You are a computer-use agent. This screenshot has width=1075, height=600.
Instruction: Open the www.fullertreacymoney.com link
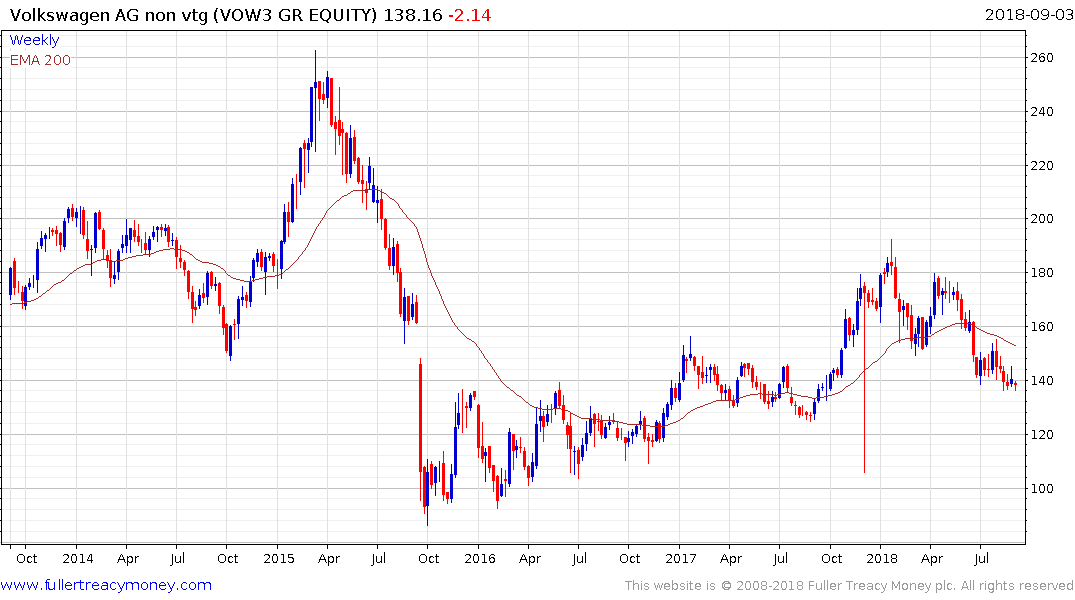[x=106, y=585]
